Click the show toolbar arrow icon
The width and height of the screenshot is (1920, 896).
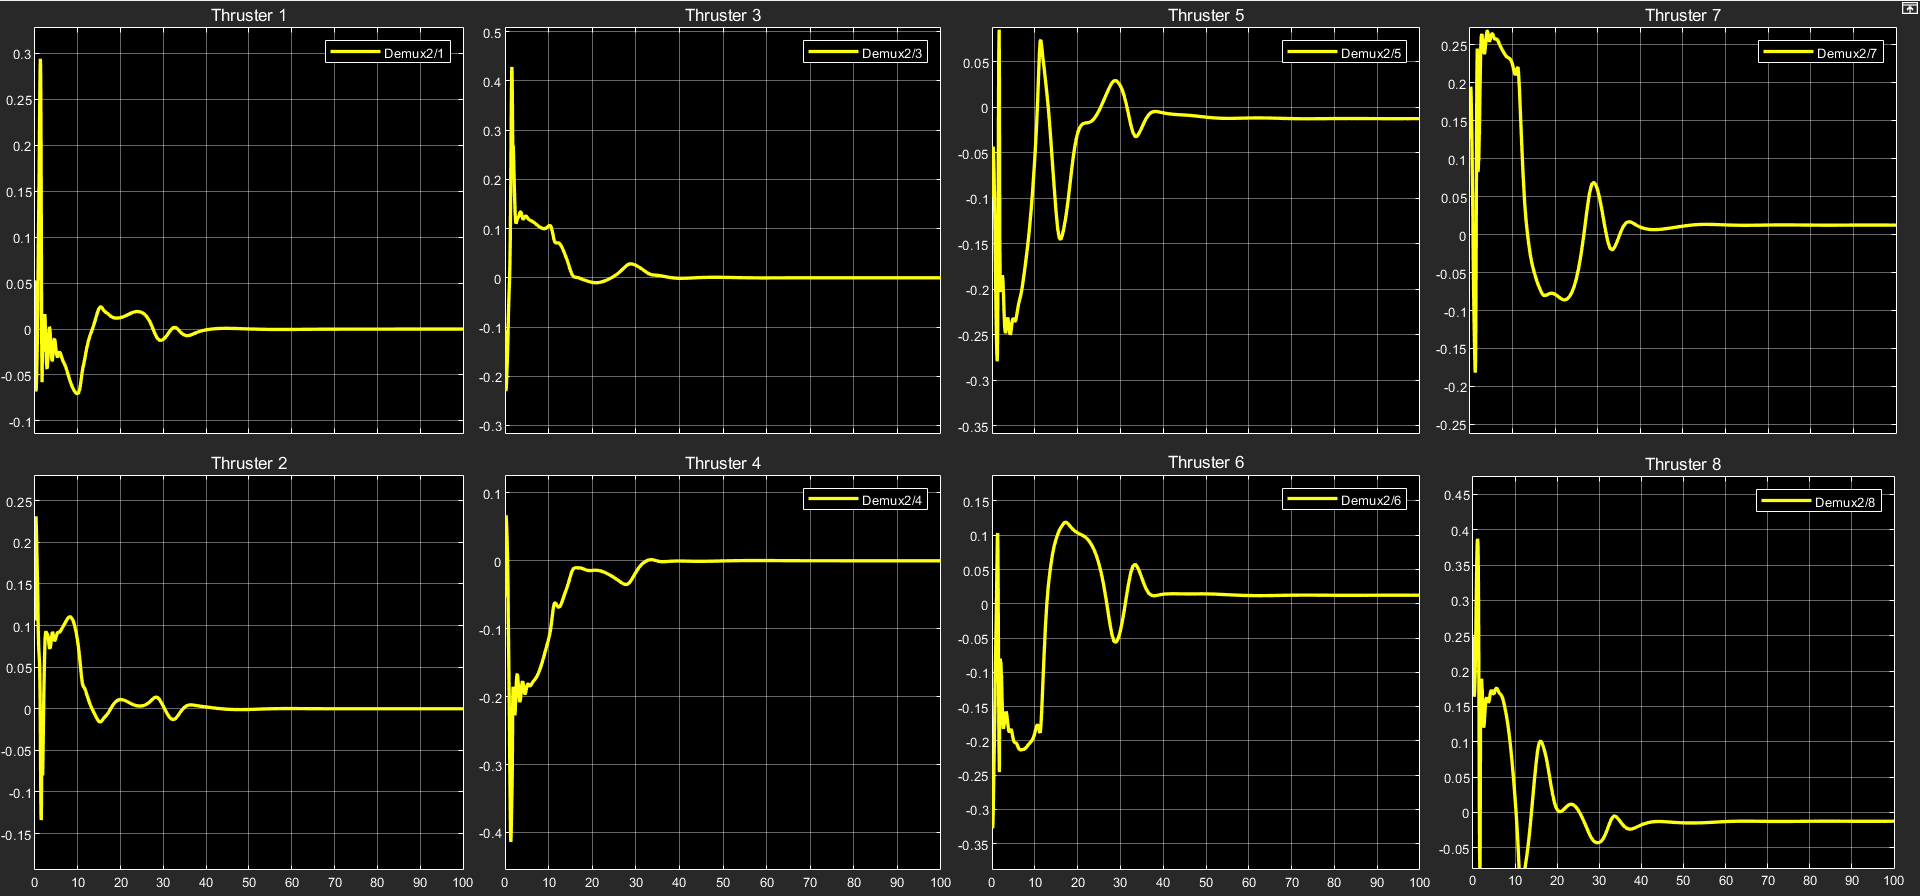tap(1908, 8)
